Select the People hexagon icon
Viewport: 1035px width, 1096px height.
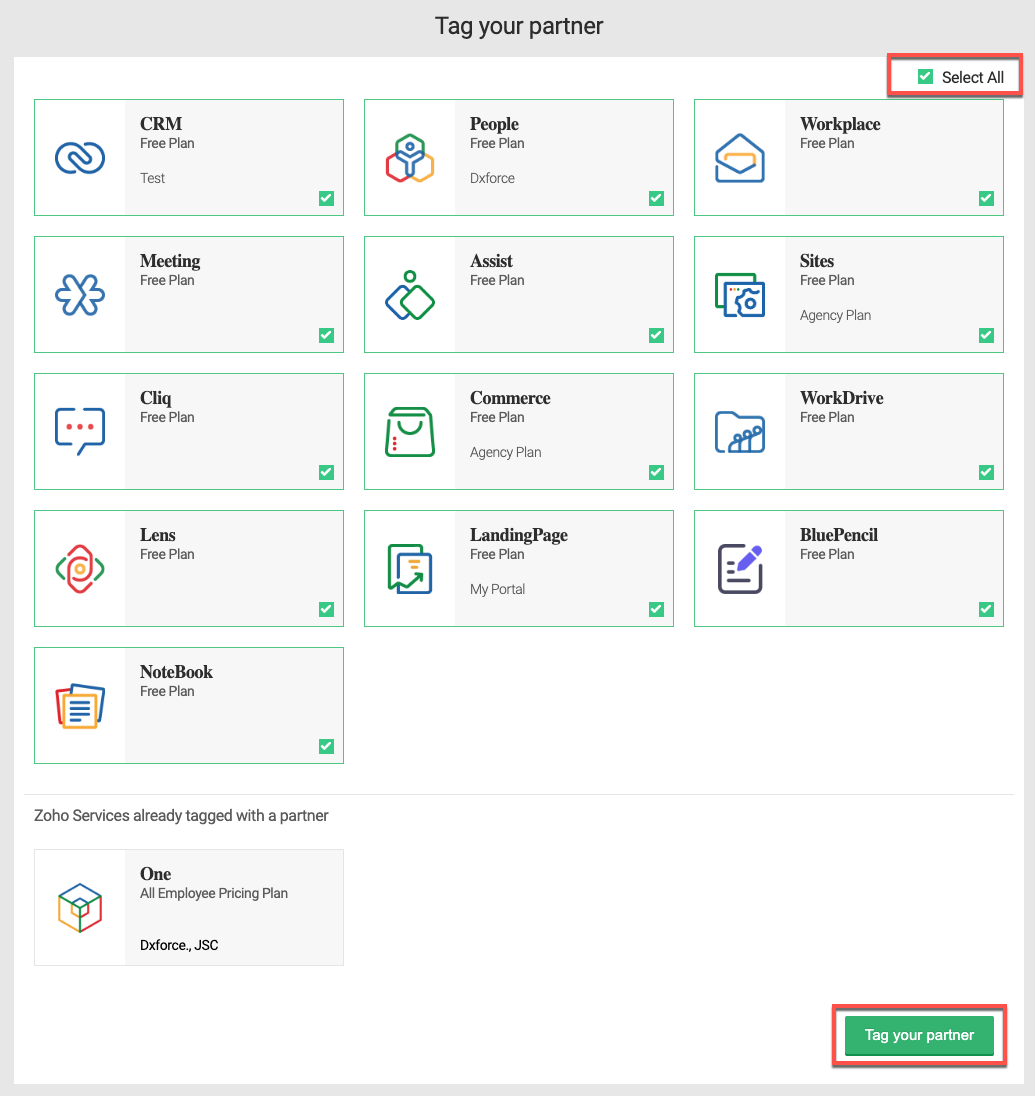click(x=410, y=158)
